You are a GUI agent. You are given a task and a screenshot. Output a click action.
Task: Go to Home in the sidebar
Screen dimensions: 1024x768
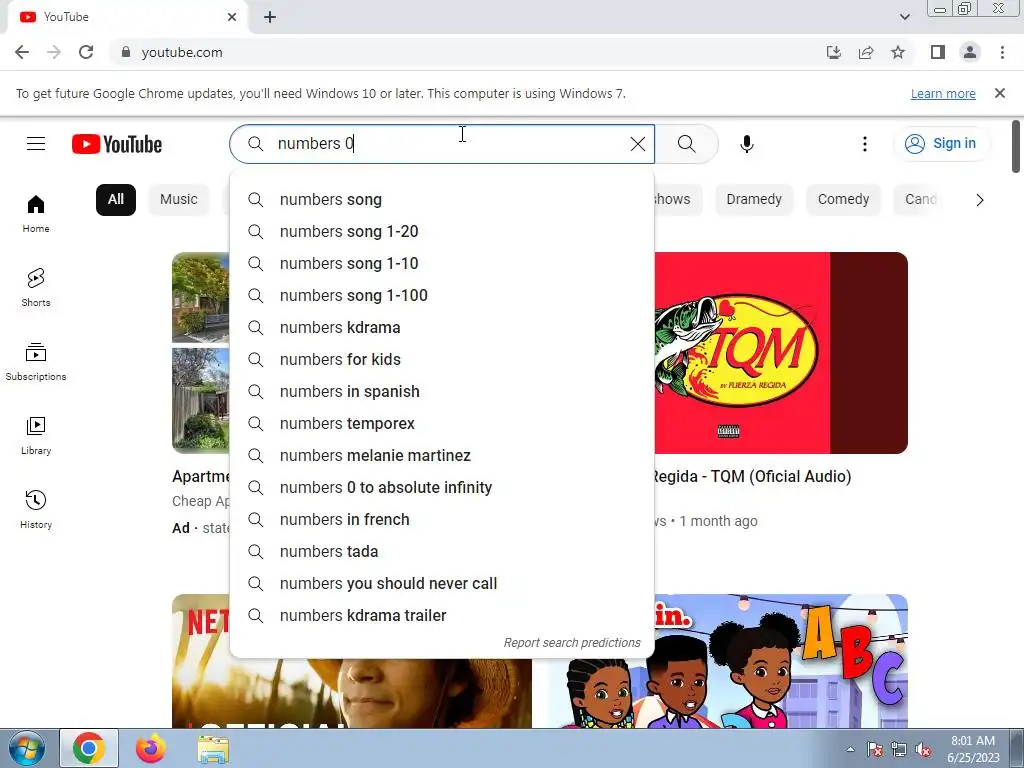[36, 214]
